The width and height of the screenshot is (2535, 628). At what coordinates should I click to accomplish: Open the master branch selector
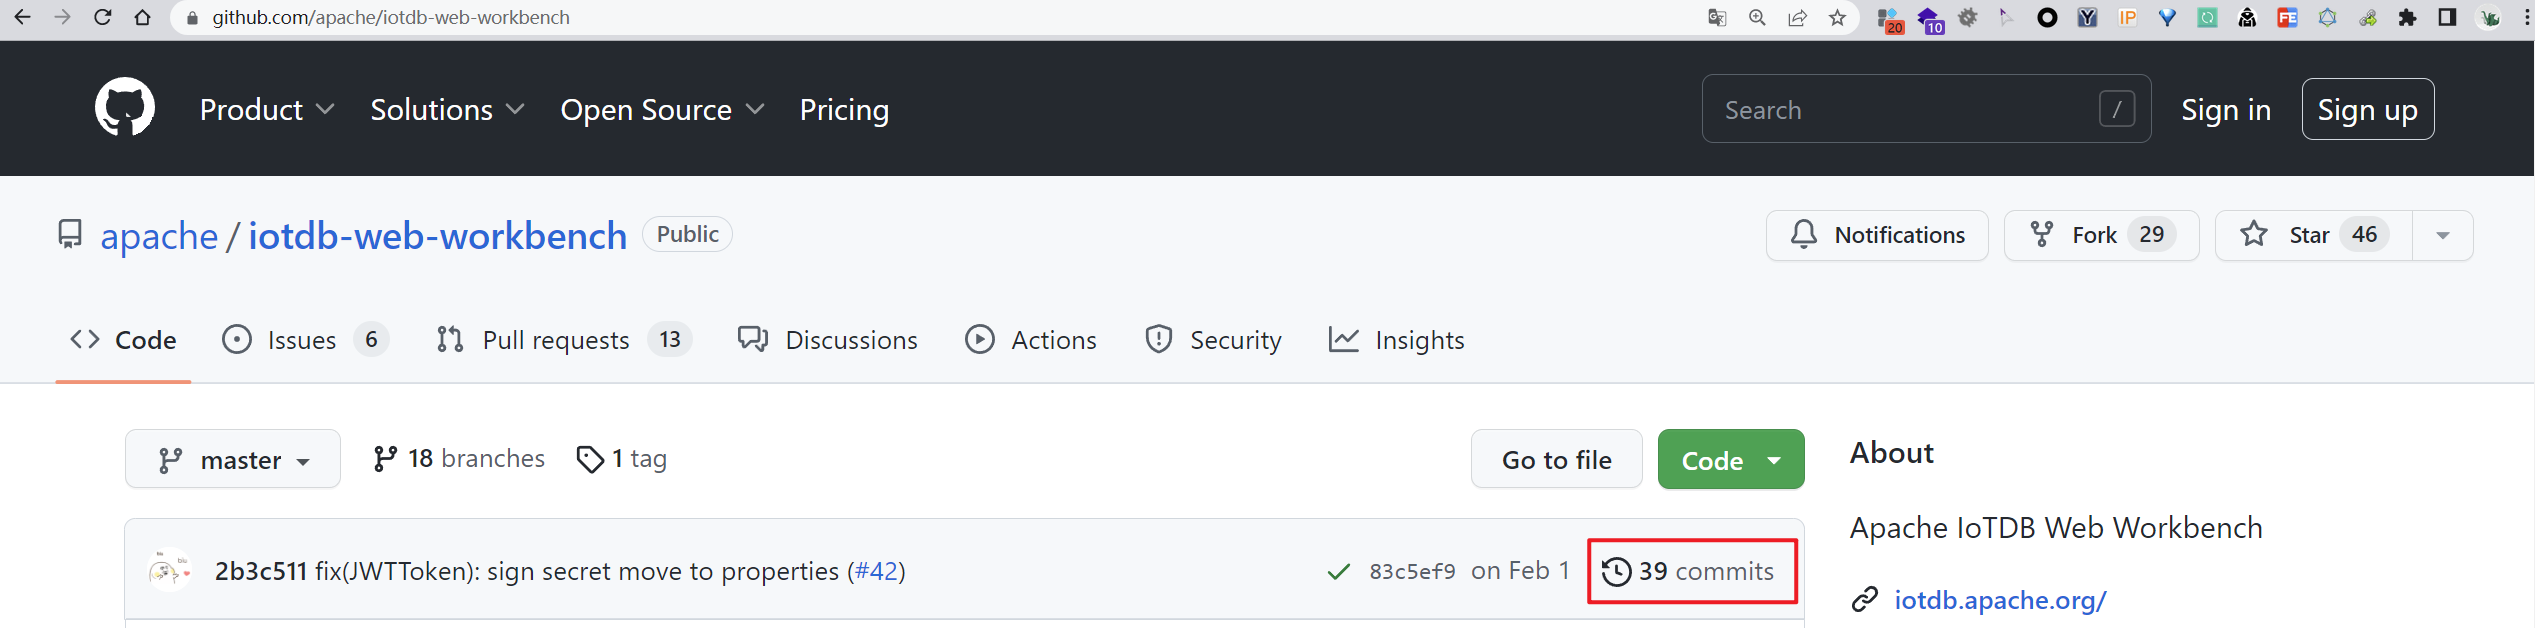[233, 459]
